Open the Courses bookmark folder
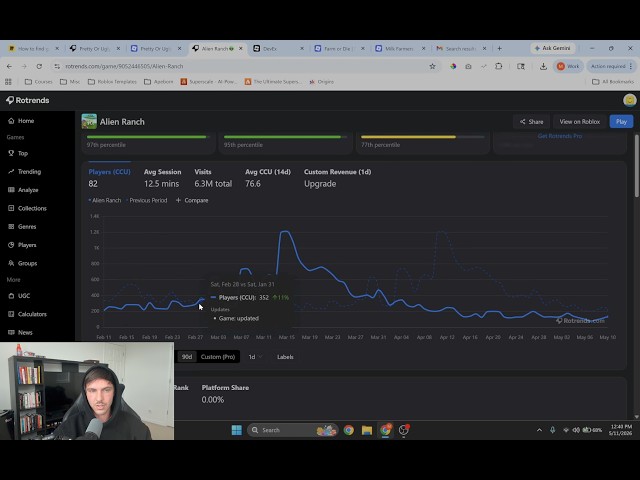The width and height of the screenshot is (640, 480). 39,82
